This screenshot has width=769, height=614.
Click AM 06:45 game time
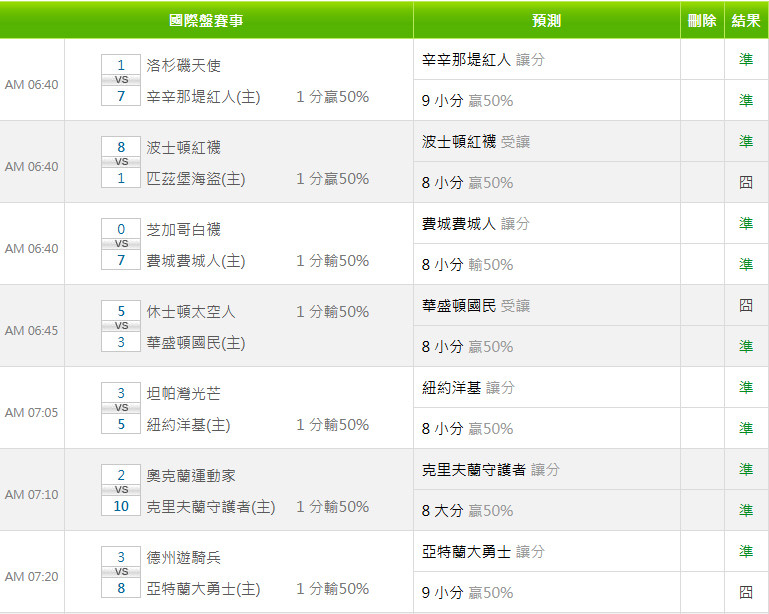[31, 331]
